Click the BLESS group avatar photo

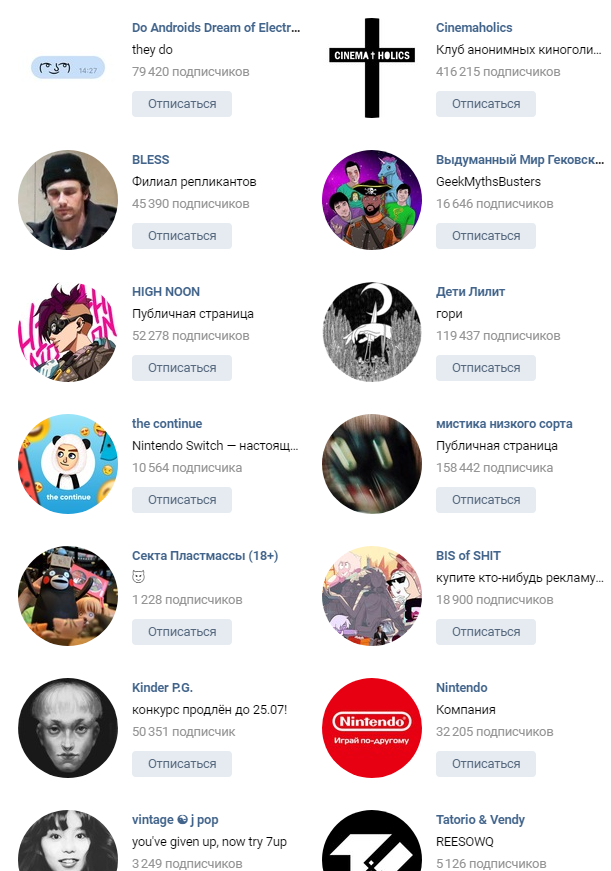click(x=68, y=200)
